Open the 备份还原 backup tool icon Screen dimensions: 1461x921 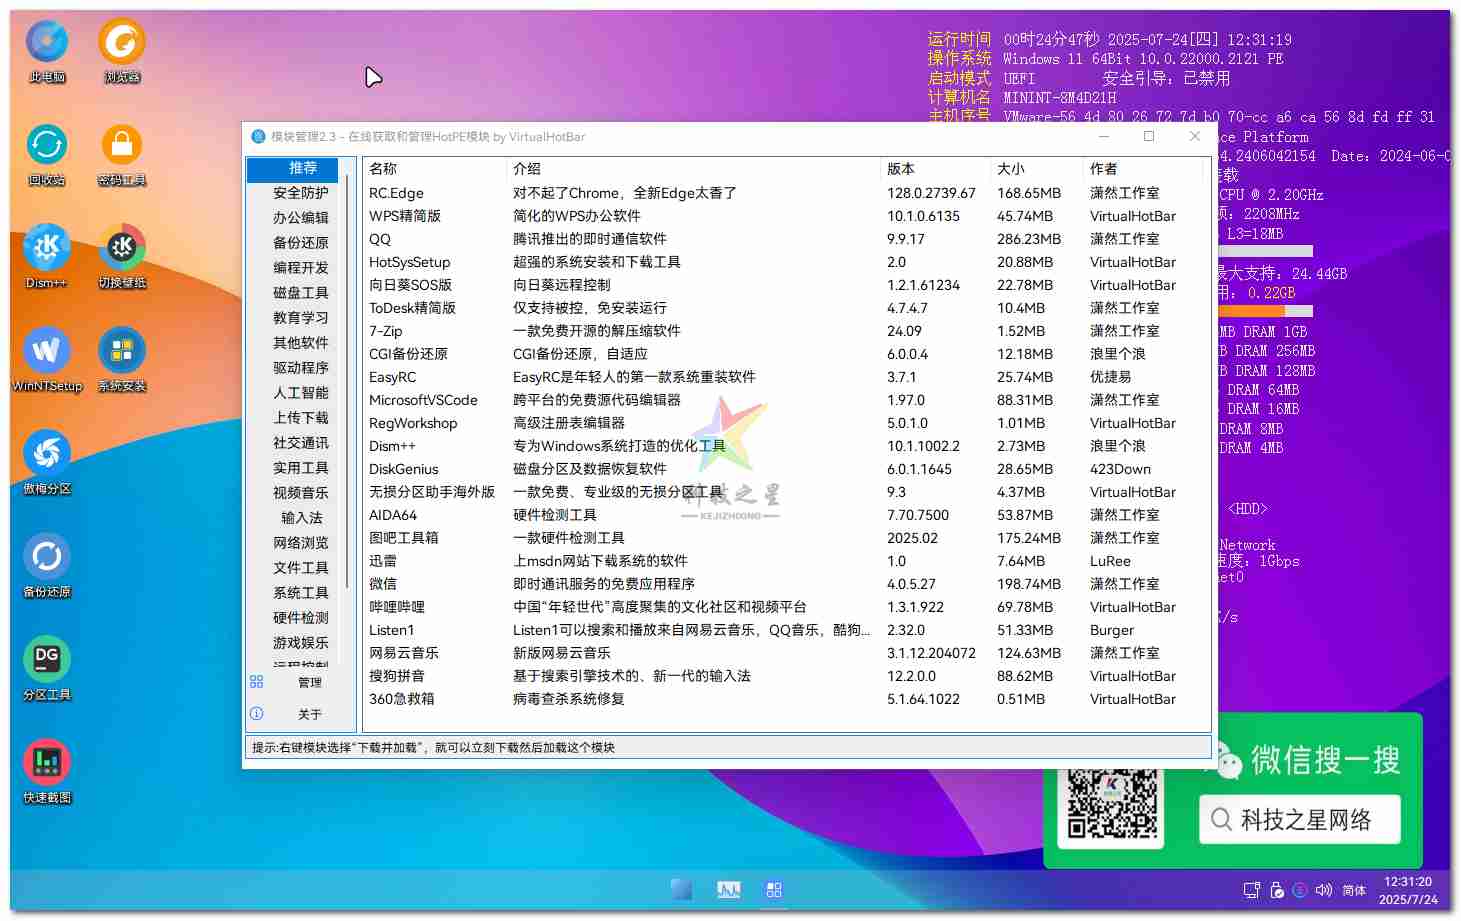click(45, 557)
